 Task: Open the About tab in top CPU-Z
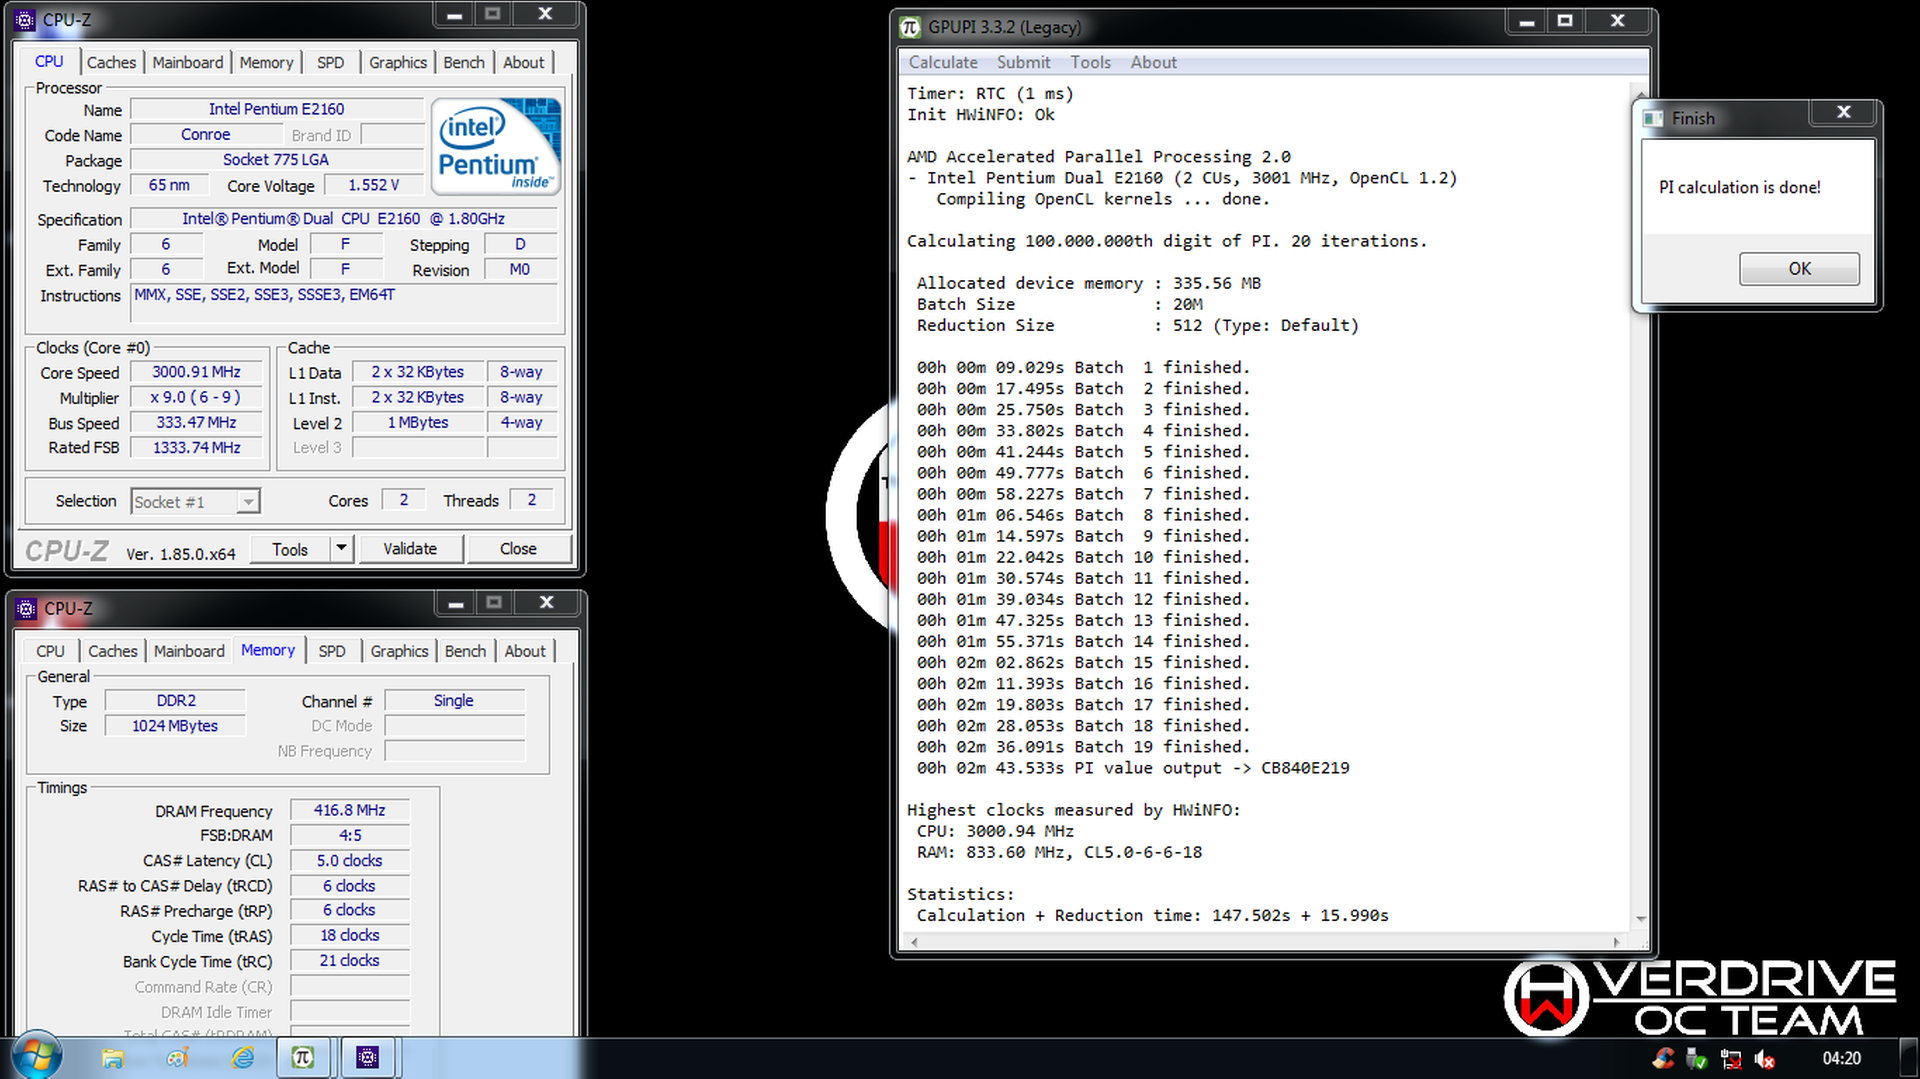click(x=524, y=62)
